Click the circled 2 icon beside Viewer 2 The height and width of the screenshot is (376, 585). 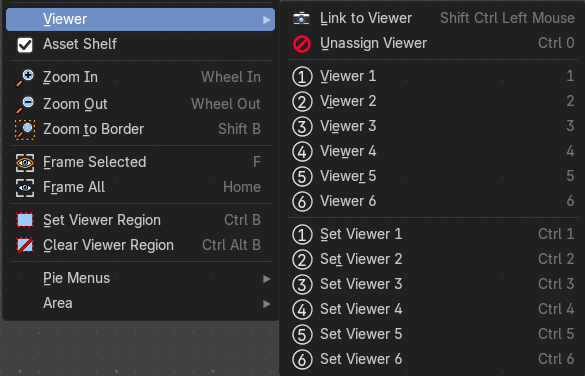[x=302, y=101]
